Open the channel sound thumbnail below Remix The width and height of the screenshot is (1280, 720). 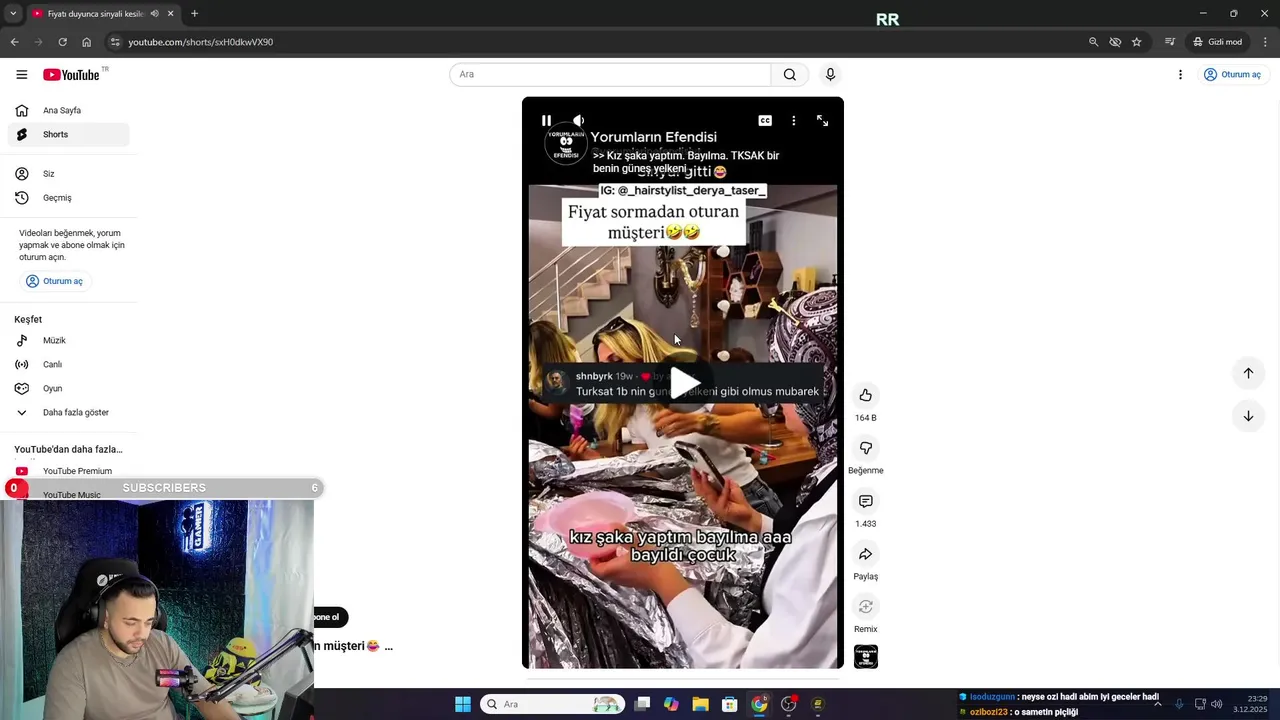click(866, 657)
